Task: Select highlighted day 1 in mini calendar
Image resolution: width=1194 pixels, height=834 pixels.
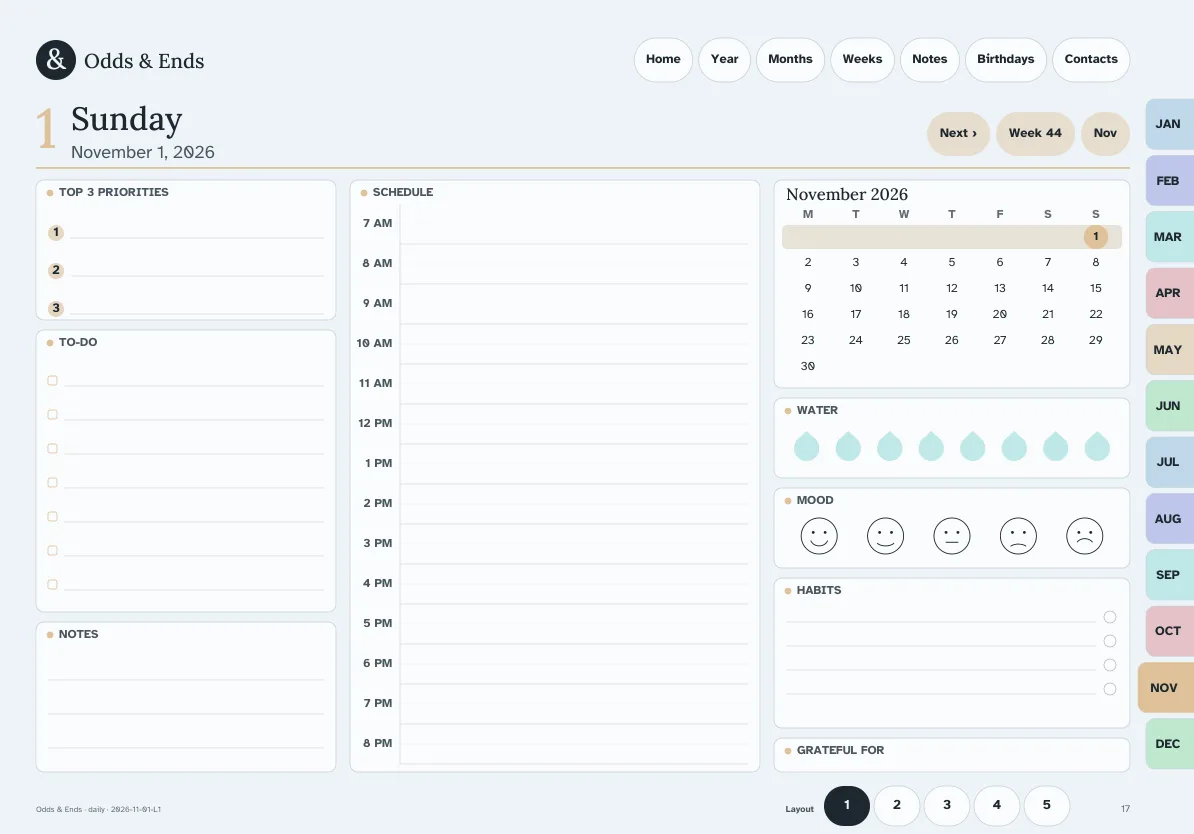Action: (x=1096, y=237)
